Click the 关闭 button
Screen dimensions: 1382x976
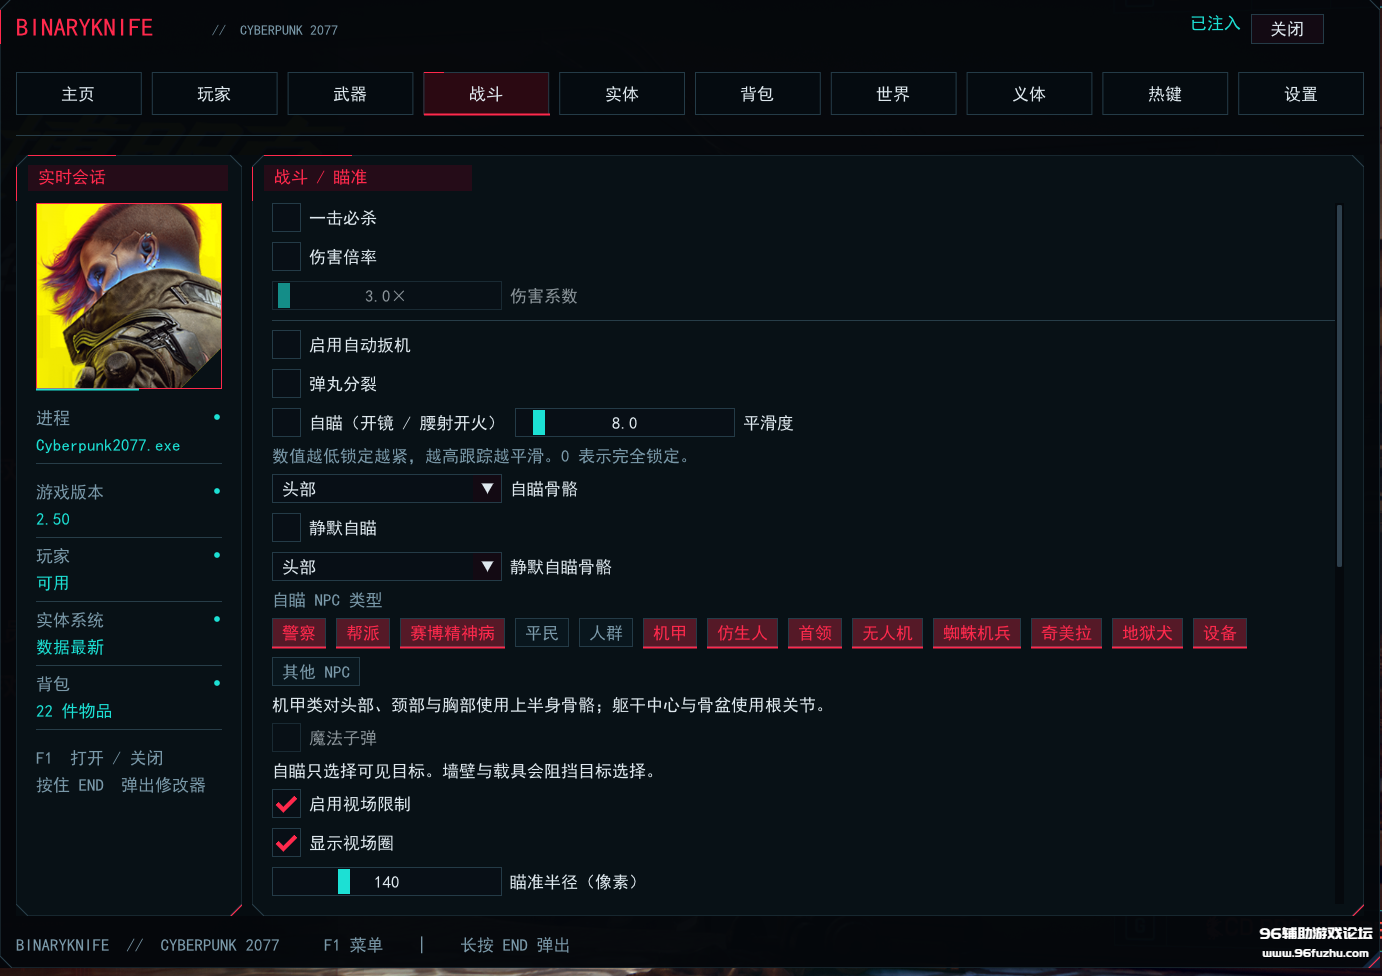pyautogui.click(x=1287, y=29)
